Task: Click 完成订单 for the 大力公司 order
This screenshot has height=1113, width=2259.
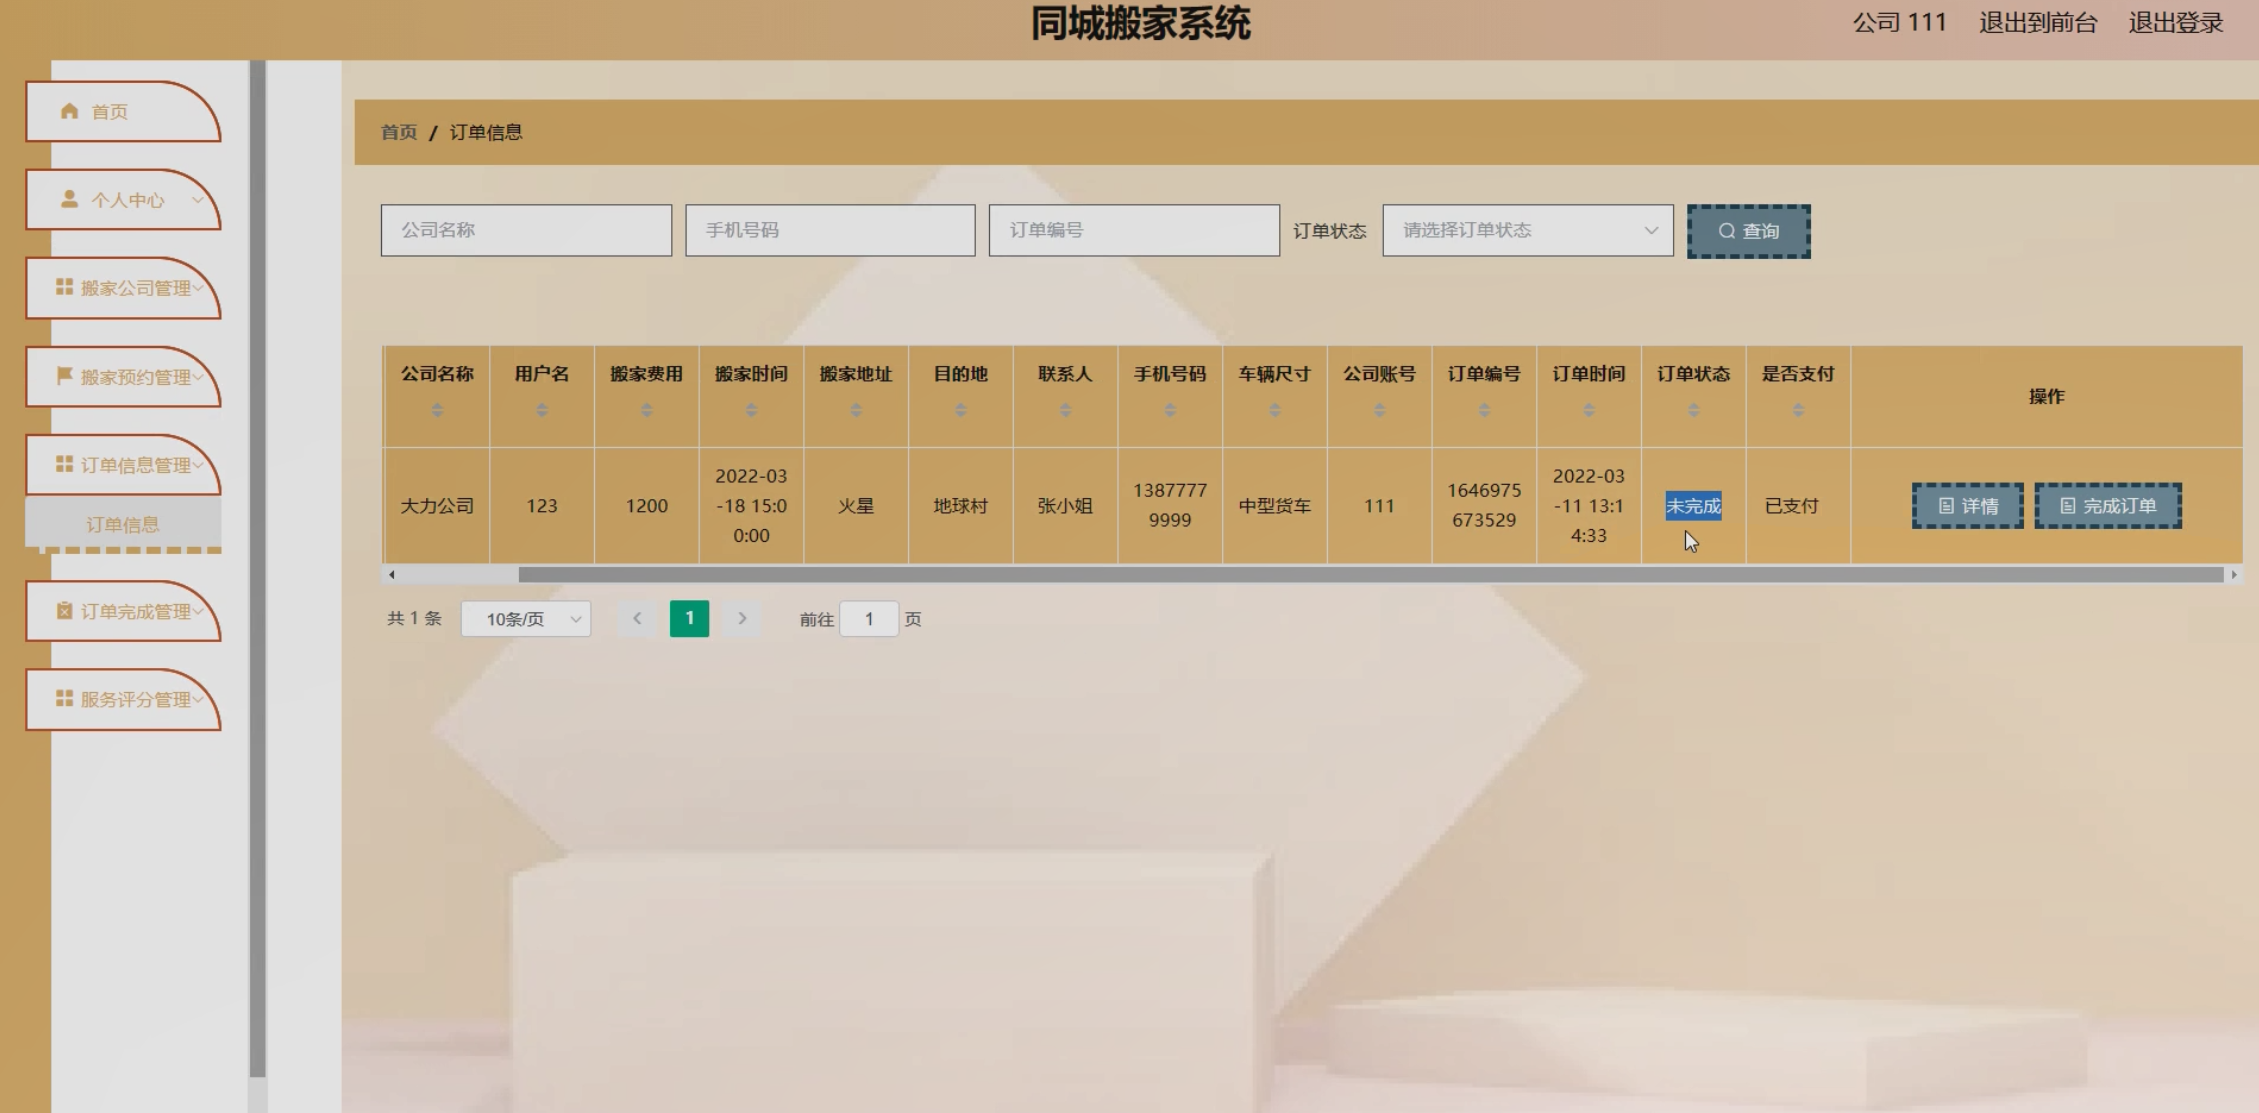Action: tap(2108, 506)
